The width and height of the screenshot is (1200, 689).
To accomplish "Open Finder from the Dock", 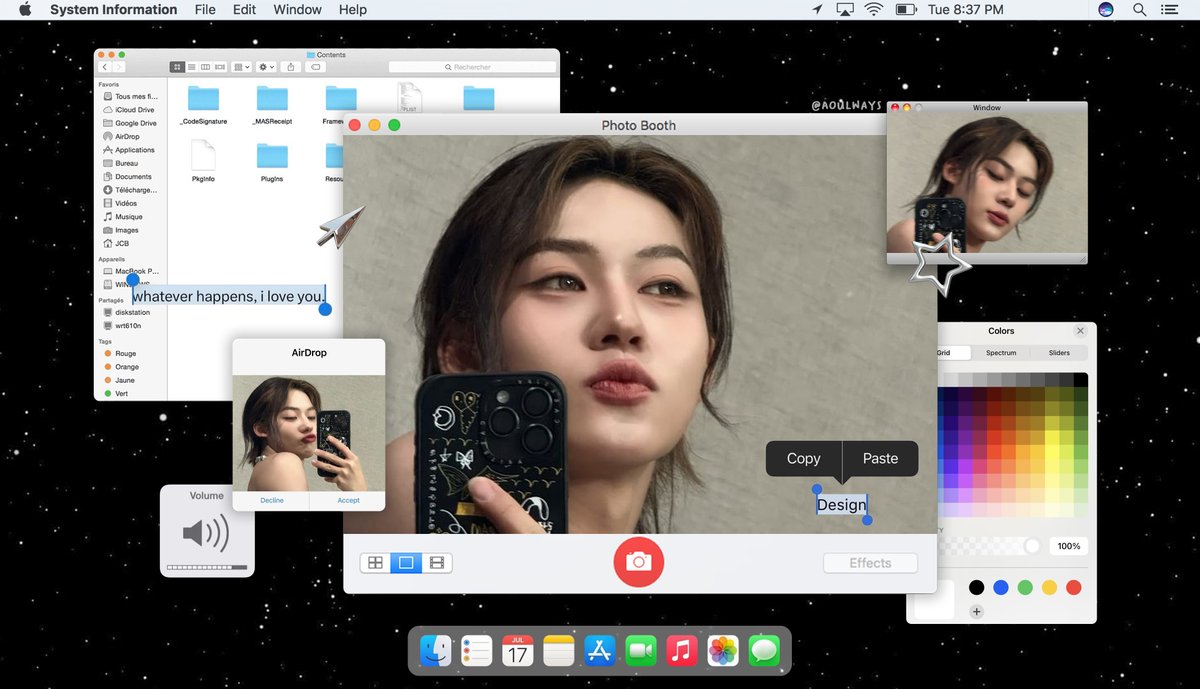I will [436, 651].
